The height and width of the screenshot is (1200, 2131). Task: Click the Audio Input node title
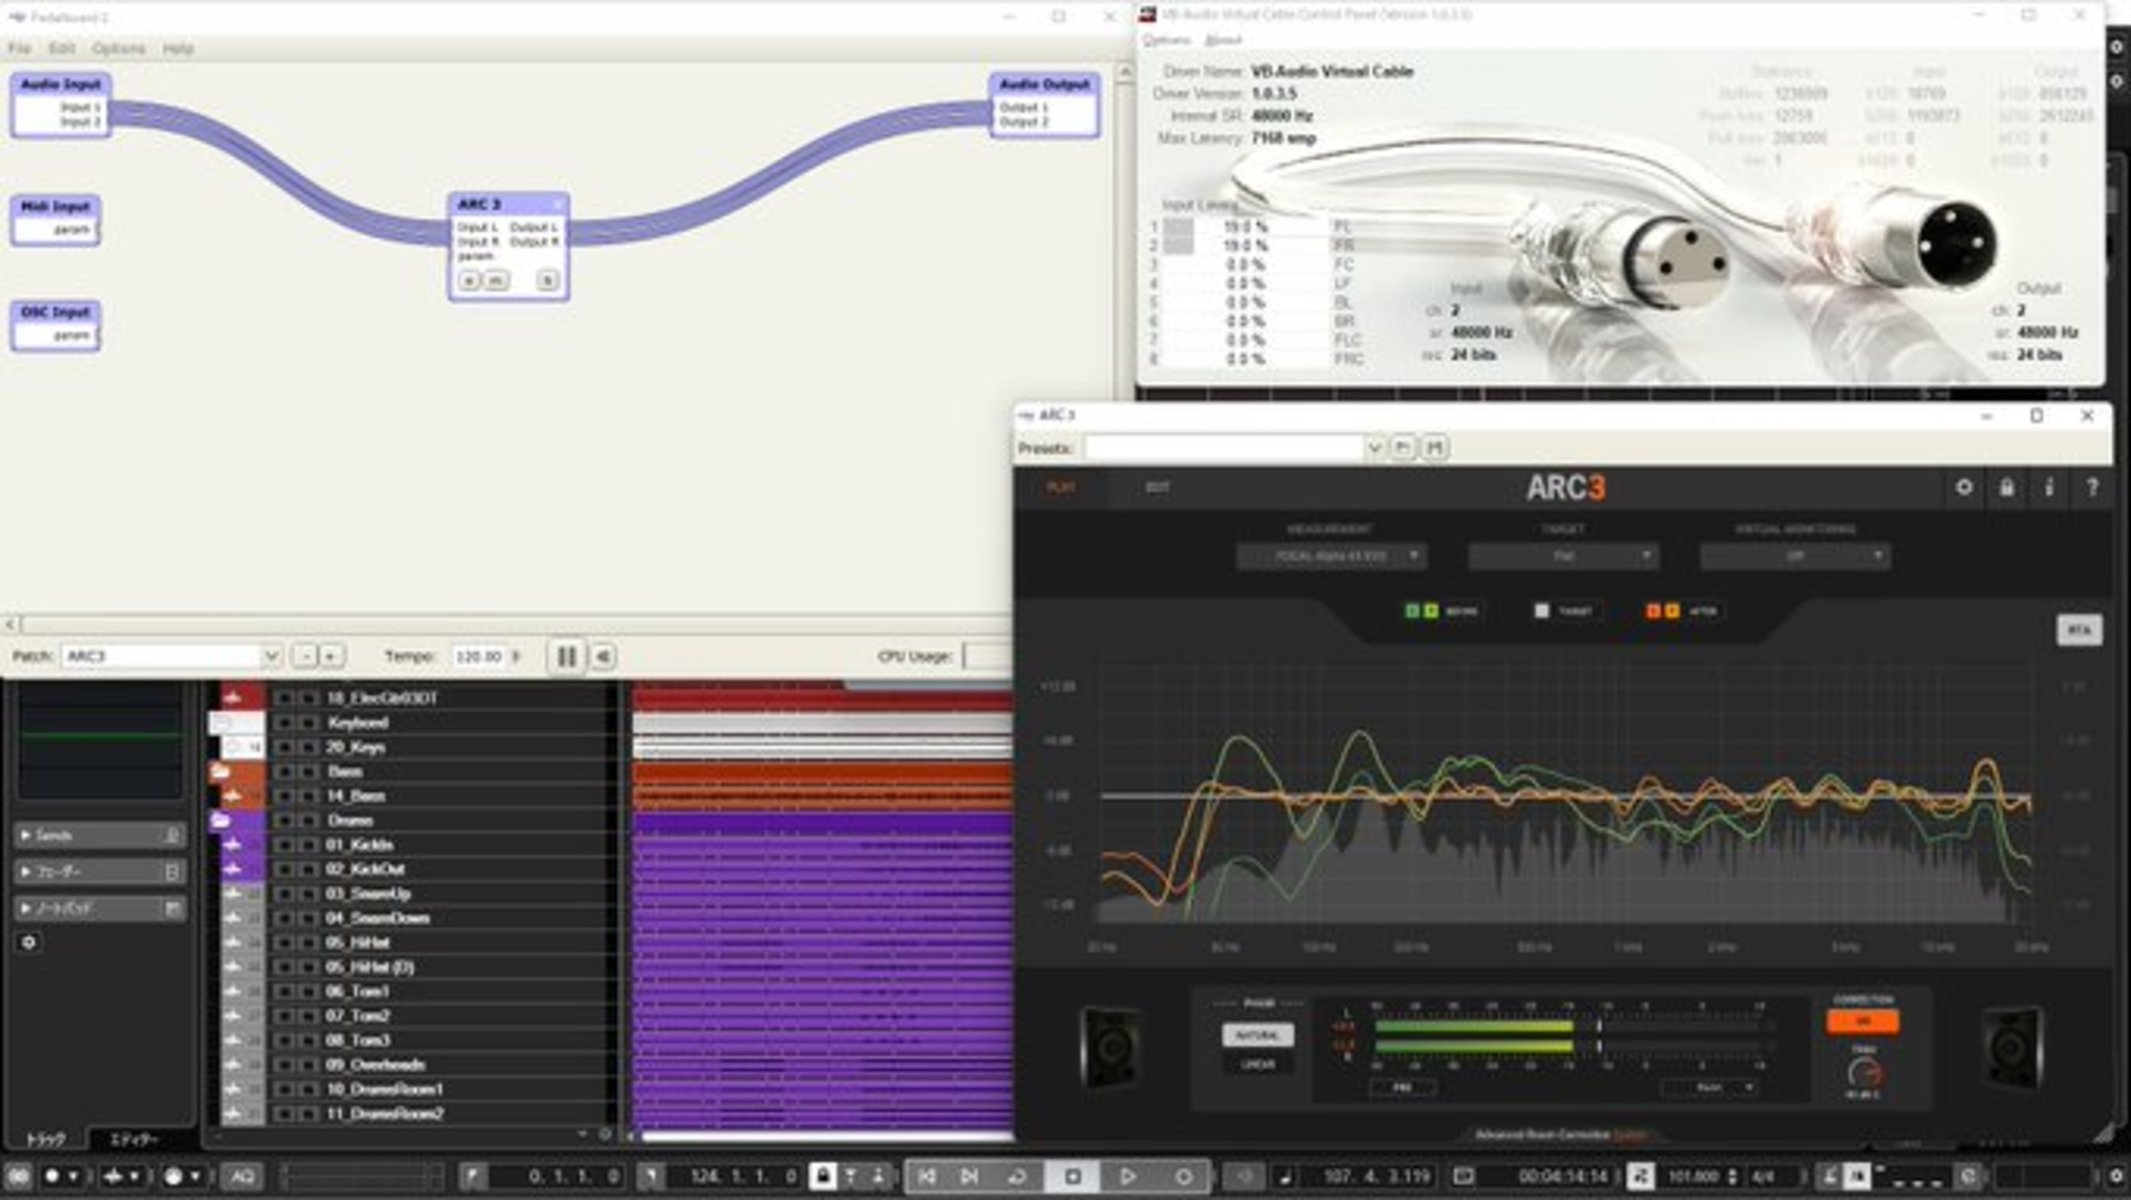click(61, 84)
